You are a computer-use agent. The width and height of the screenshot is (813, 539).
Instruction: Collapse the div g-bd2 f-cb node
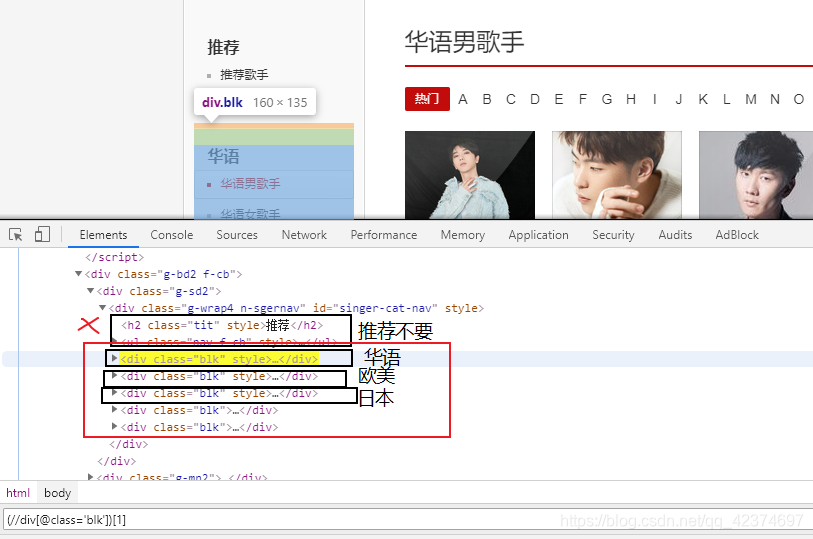click(78, 274)
